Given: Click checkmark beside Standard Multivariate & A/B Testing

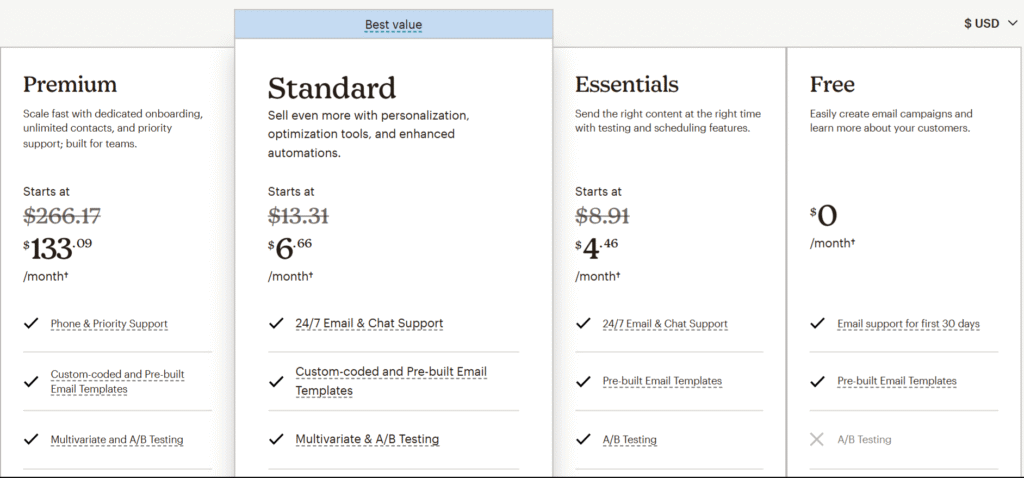Looking at the screenshot, I should point(276,439).
